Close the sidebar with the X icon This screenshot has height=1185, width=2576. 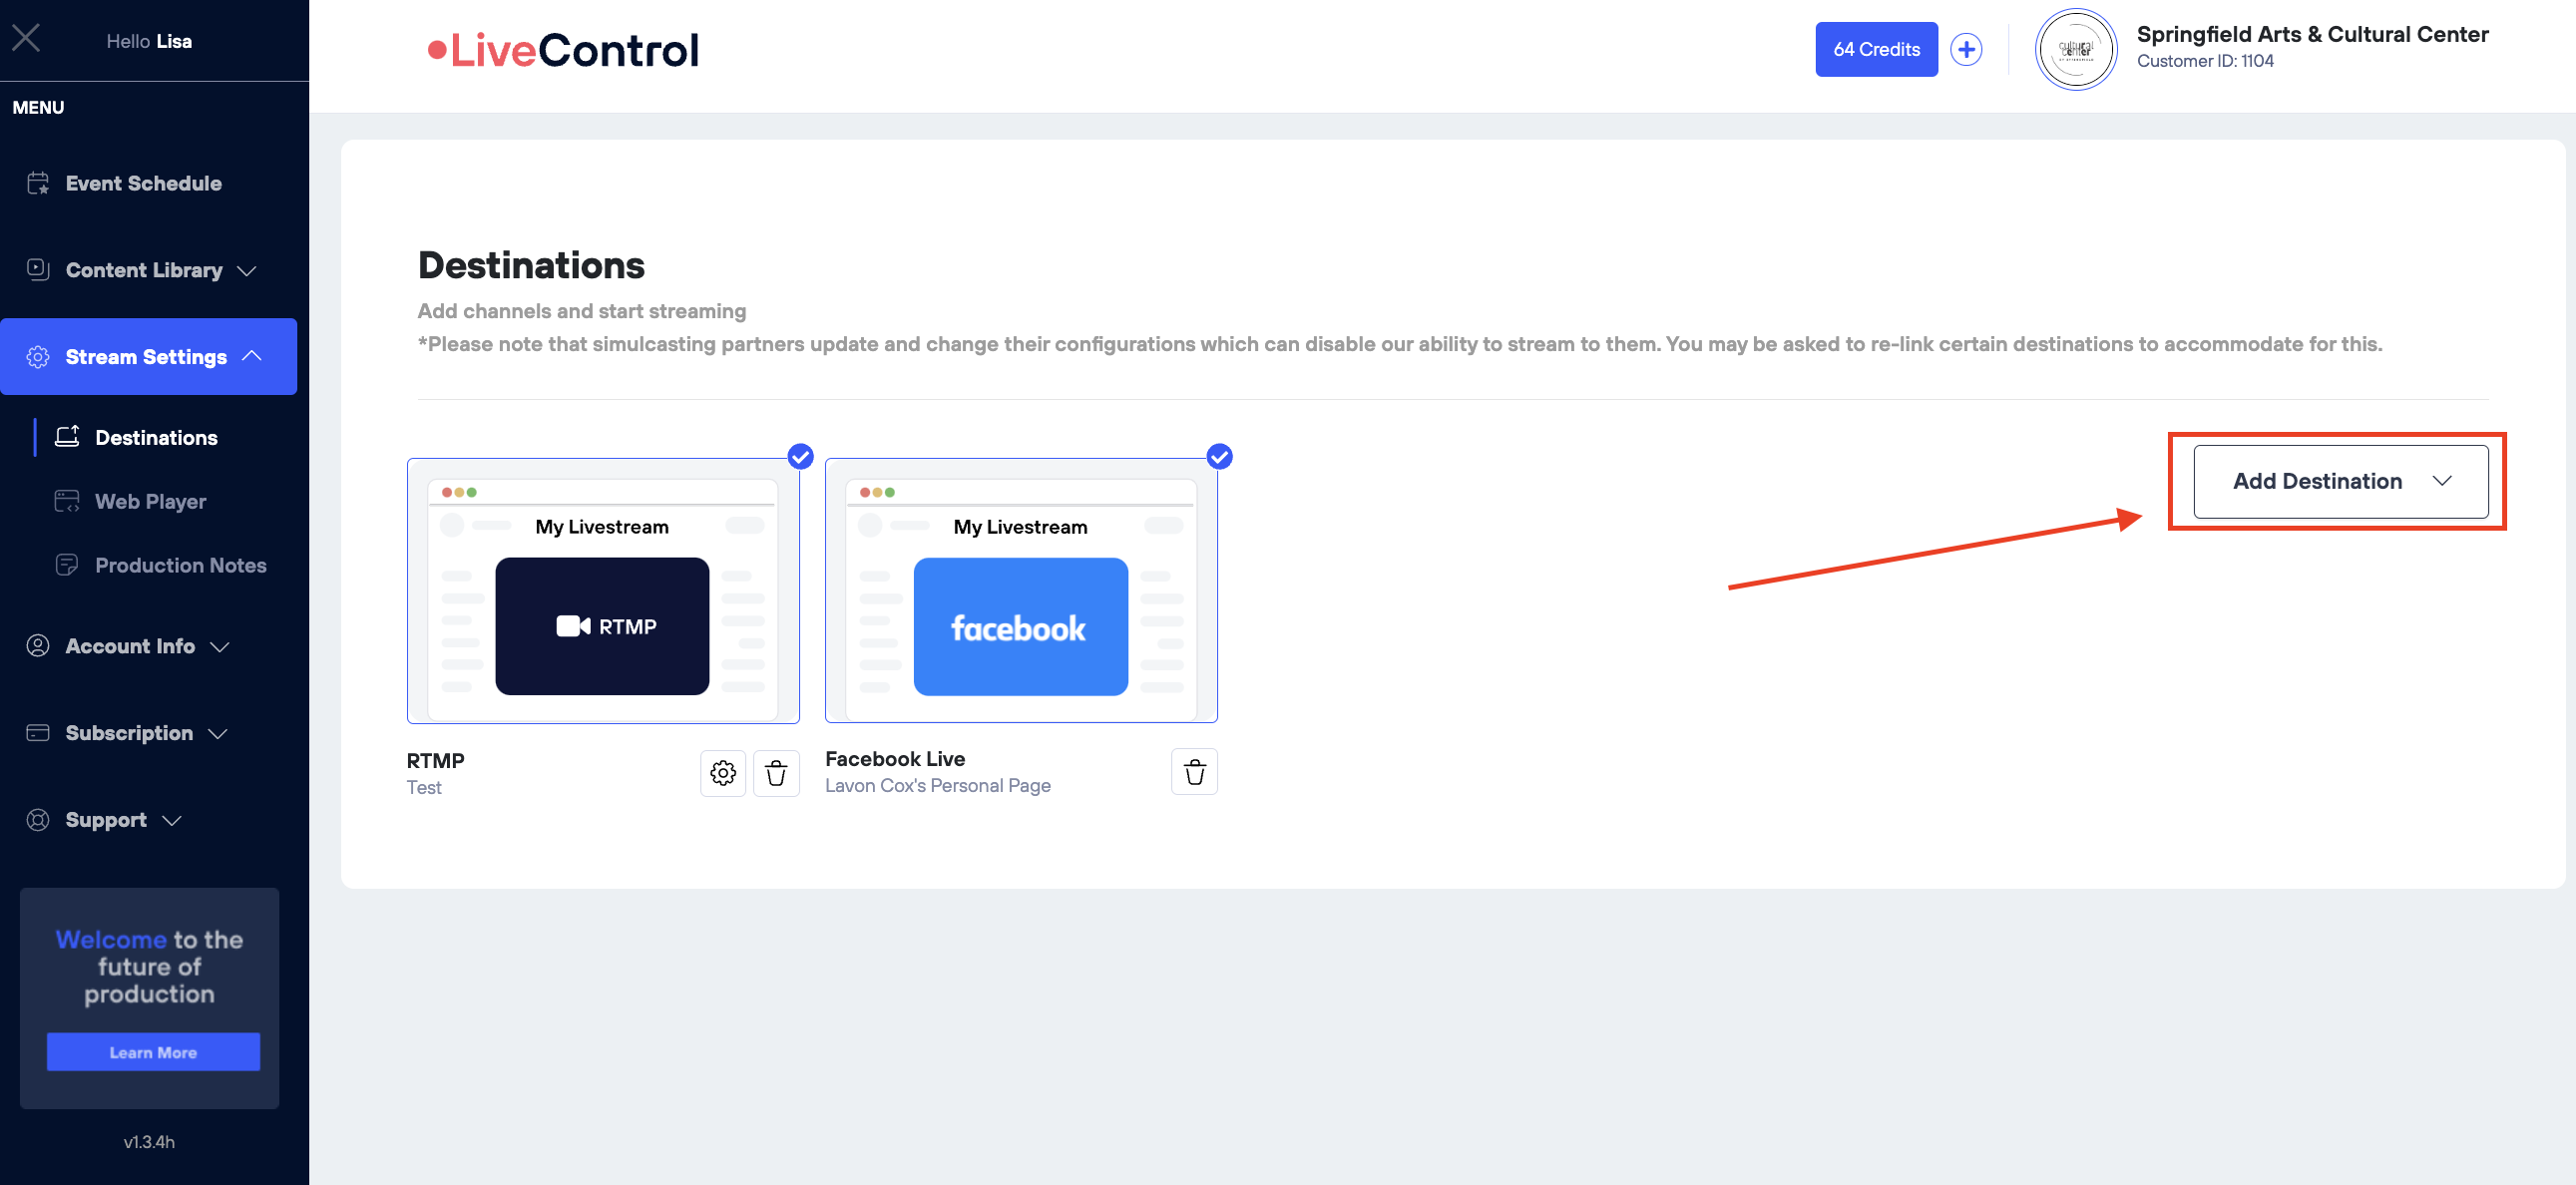[26, 39]
